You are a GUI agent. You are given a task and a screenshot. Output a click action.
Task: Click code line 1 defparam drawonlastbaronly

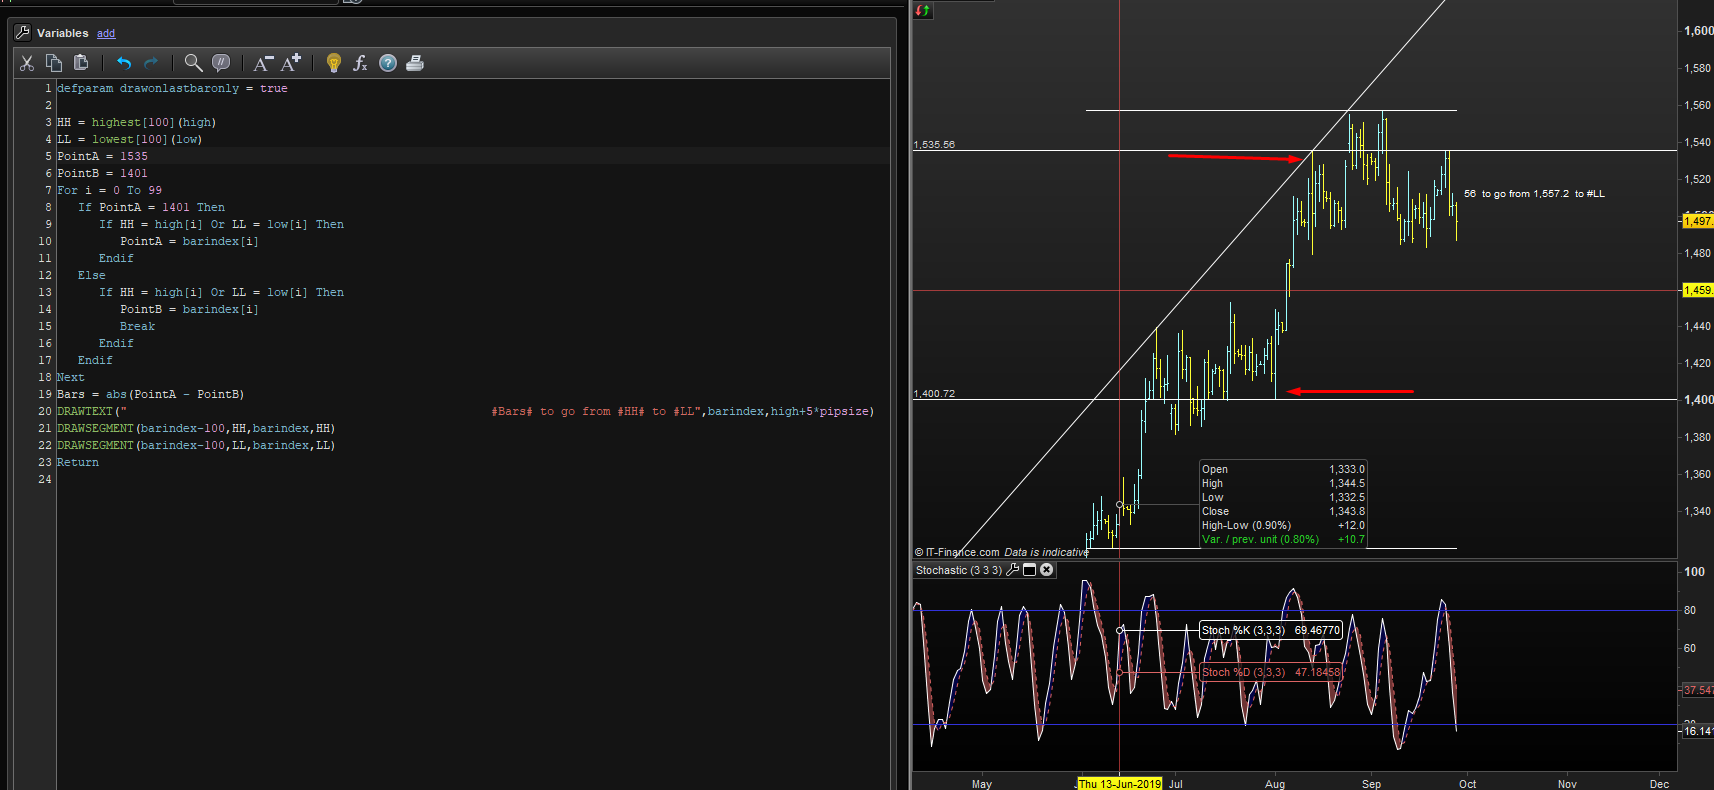[172, 88]
